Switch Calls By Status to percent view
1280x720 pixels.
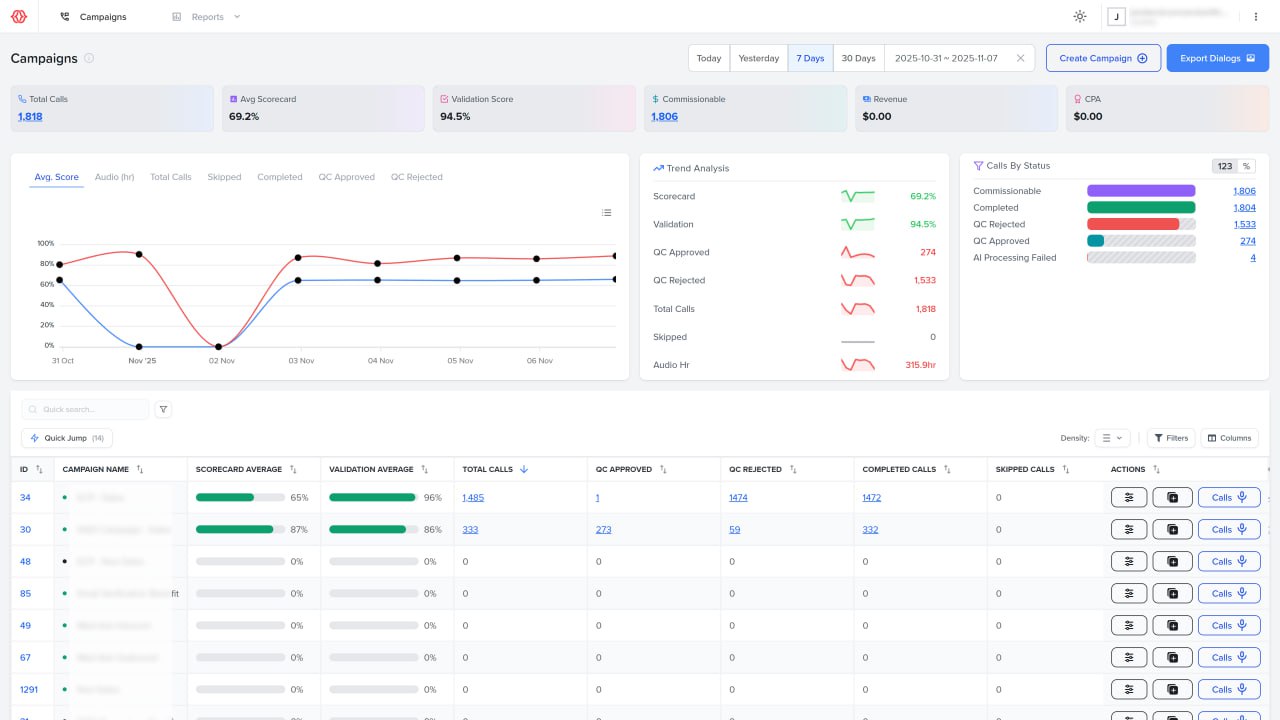(x=1246, y=166)
